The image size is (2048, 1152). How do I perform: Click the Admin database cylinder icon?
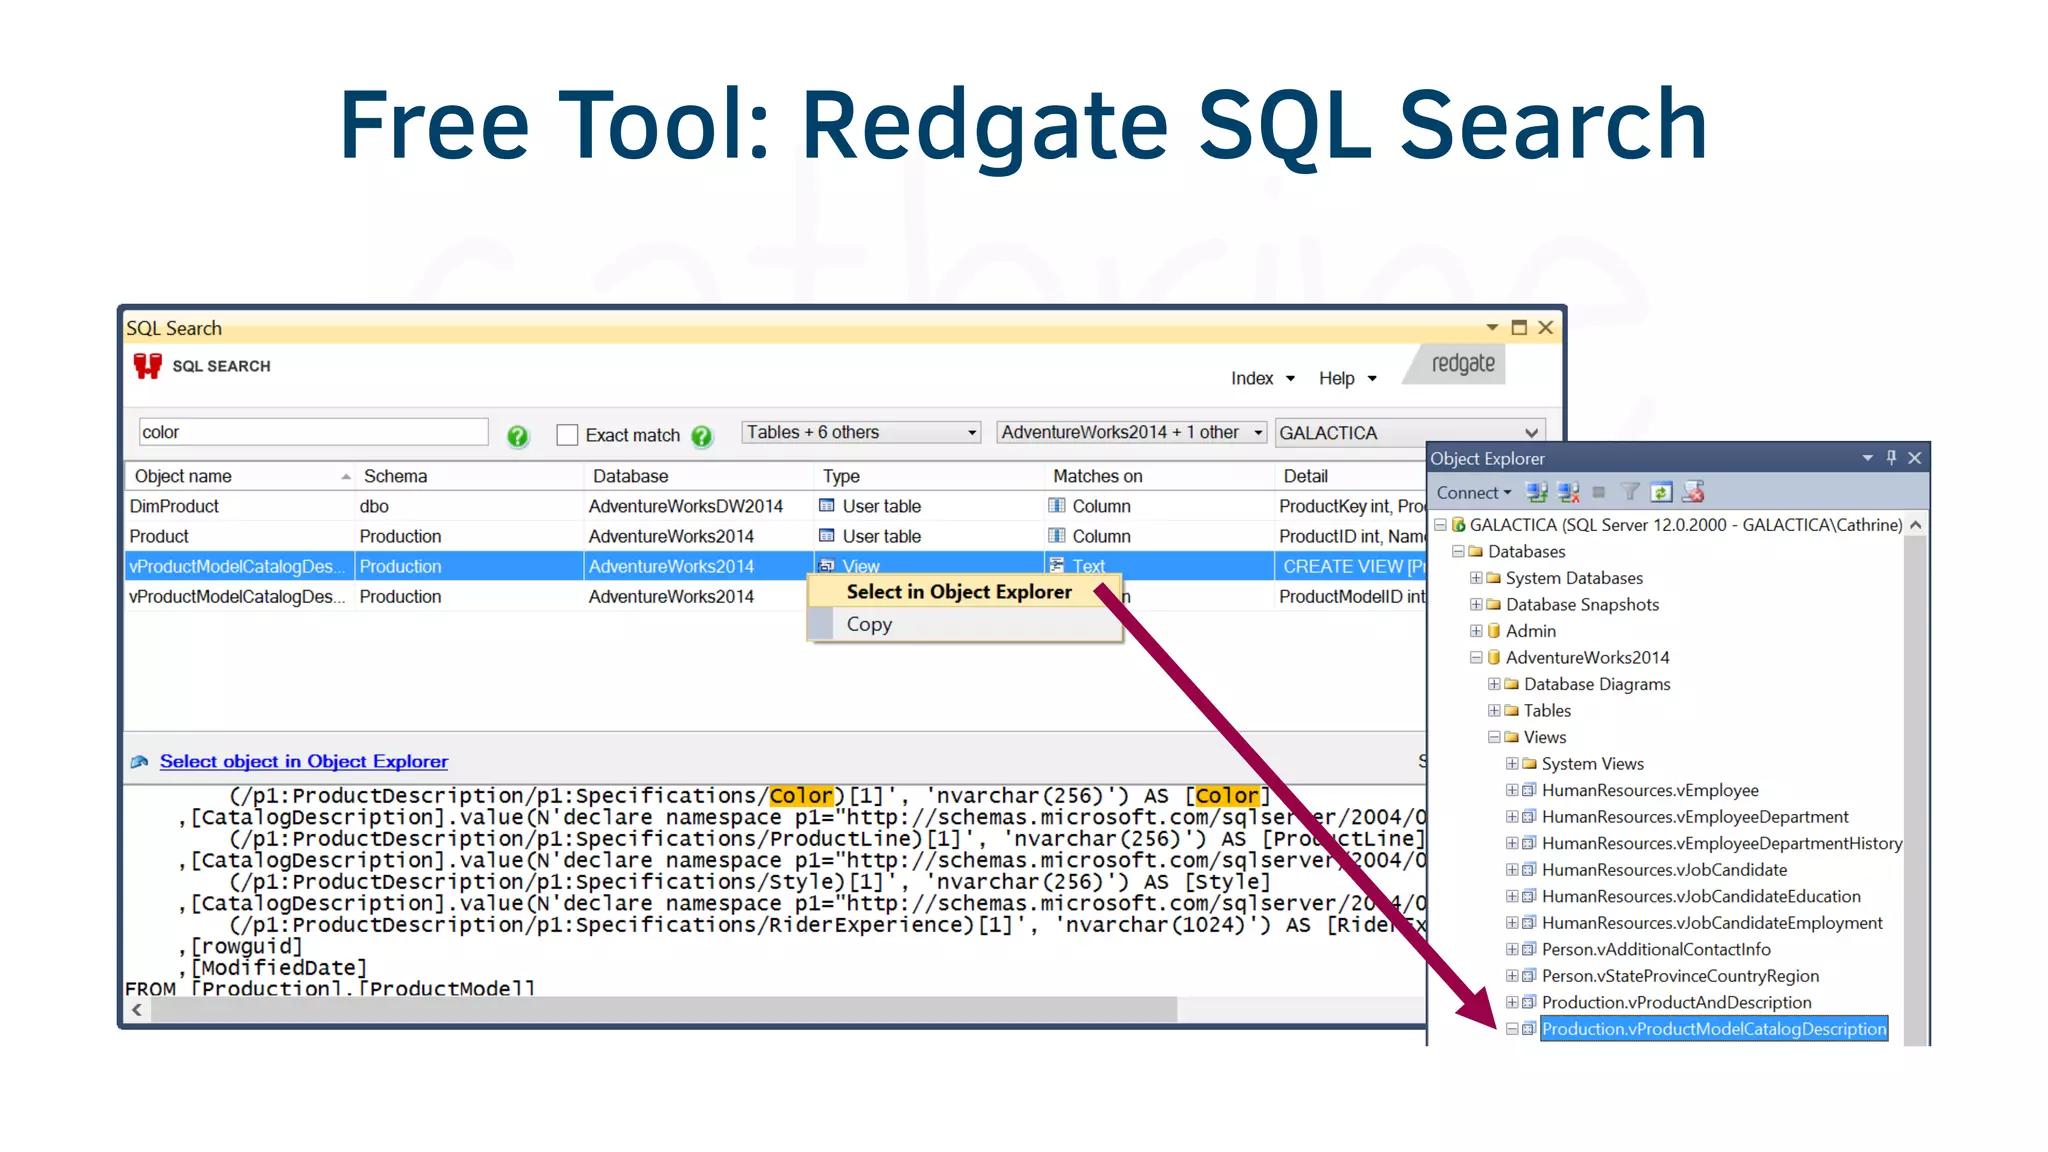[x=1494, y=631]
